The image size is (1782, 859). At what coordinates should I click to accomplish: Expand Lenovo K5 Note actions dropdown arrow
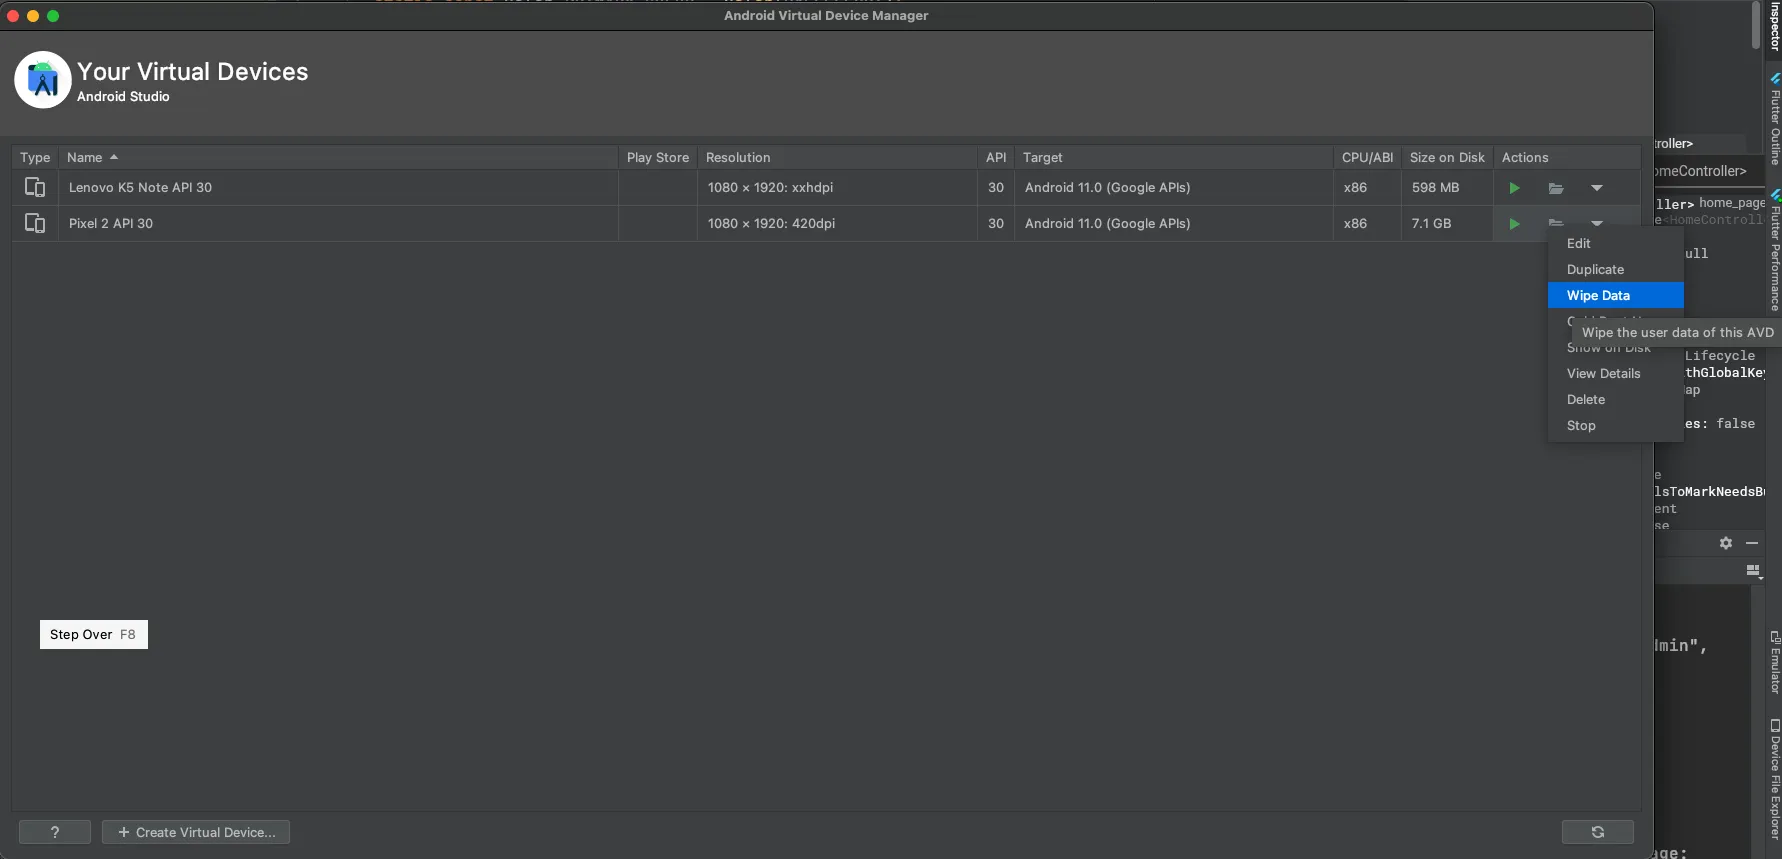[x=1597, y=188]
